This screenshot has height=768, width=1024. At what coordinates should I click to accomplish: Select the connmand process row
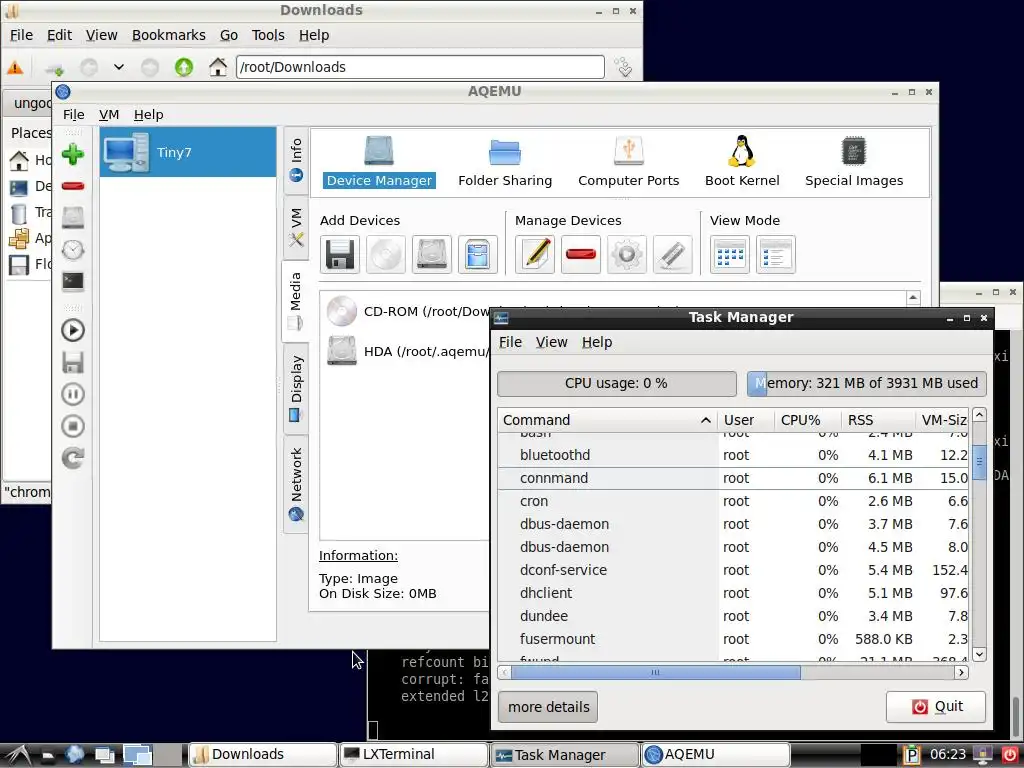click(733, 478)
